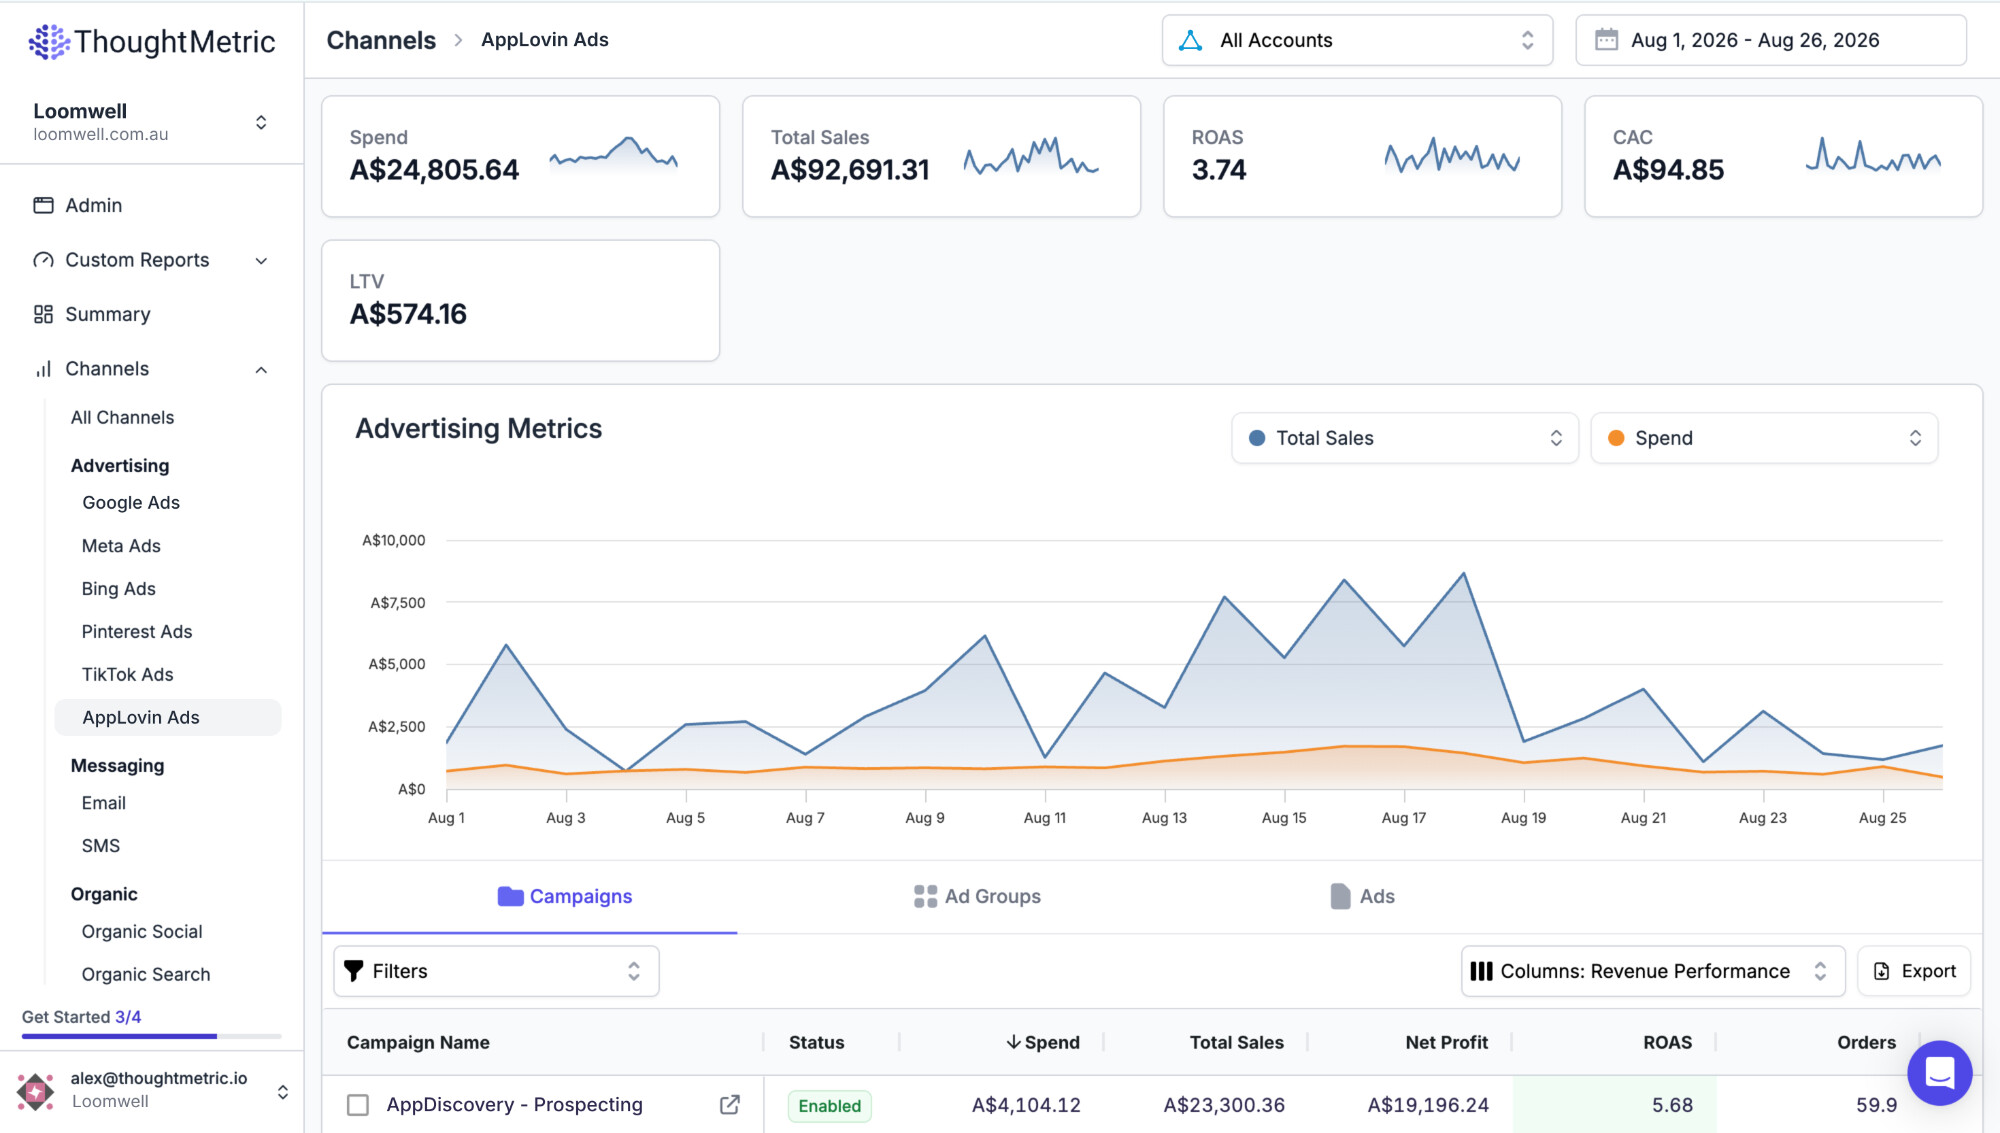This screenshot has width=2000, height=1133.
Task: Click the Export button
Action: tap(1914, 971)
